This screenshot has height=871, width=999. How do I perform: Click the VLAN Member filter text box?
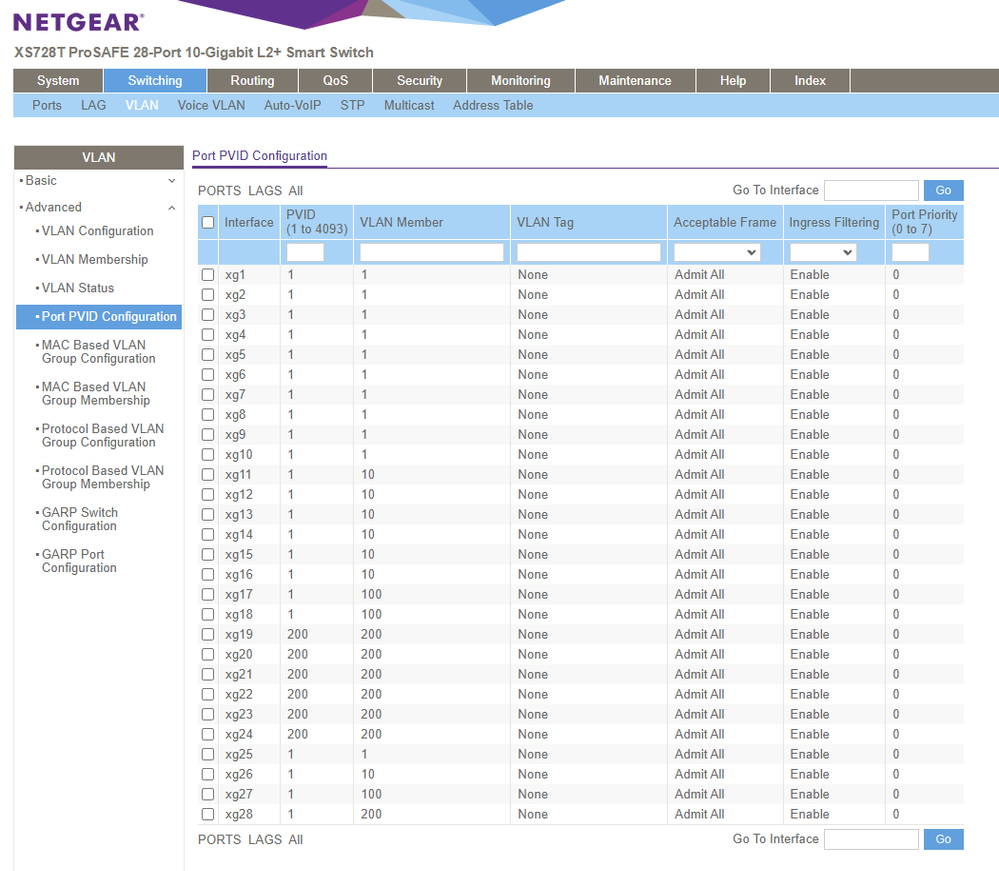click(432, 253)
